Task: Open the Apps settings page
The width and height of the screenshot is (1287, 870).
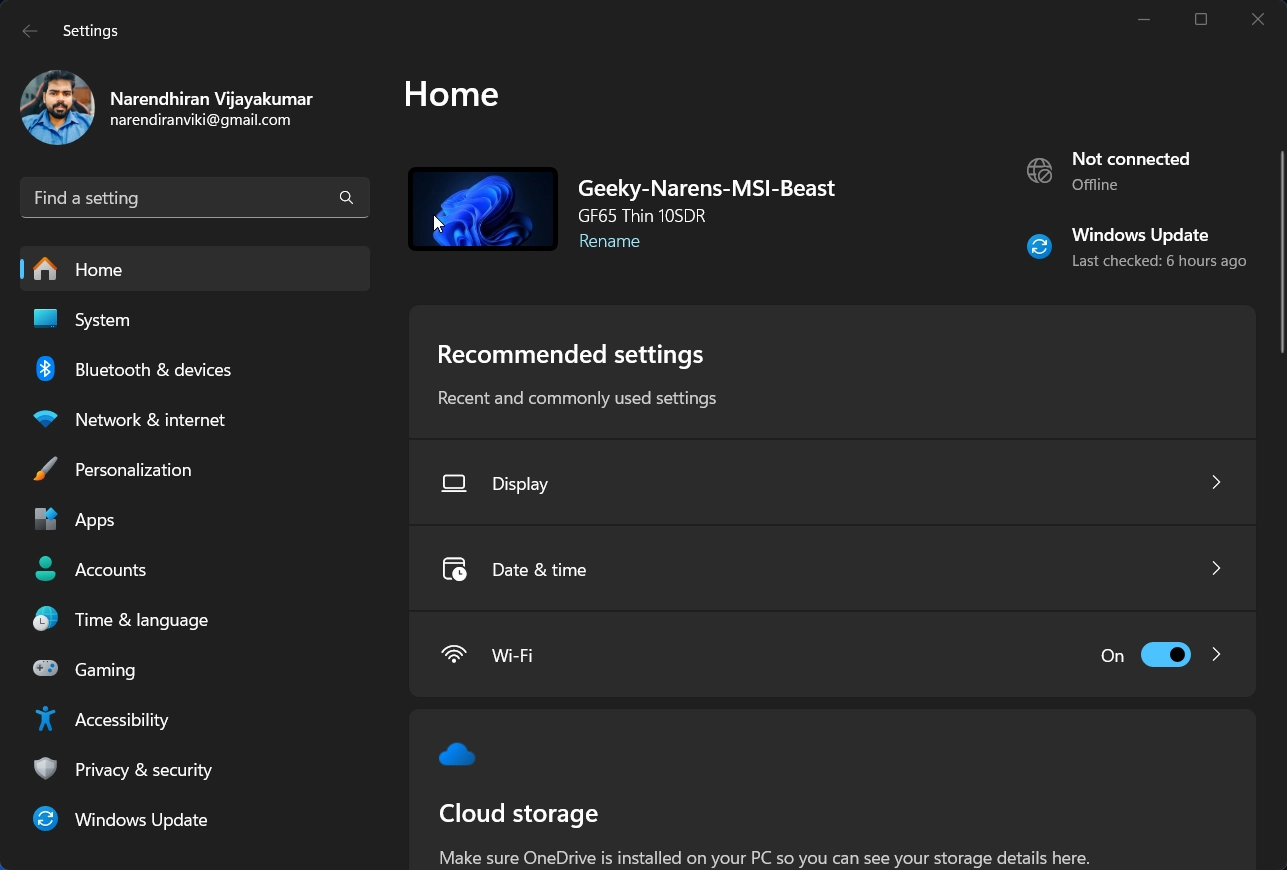Action: pos(195,519)
